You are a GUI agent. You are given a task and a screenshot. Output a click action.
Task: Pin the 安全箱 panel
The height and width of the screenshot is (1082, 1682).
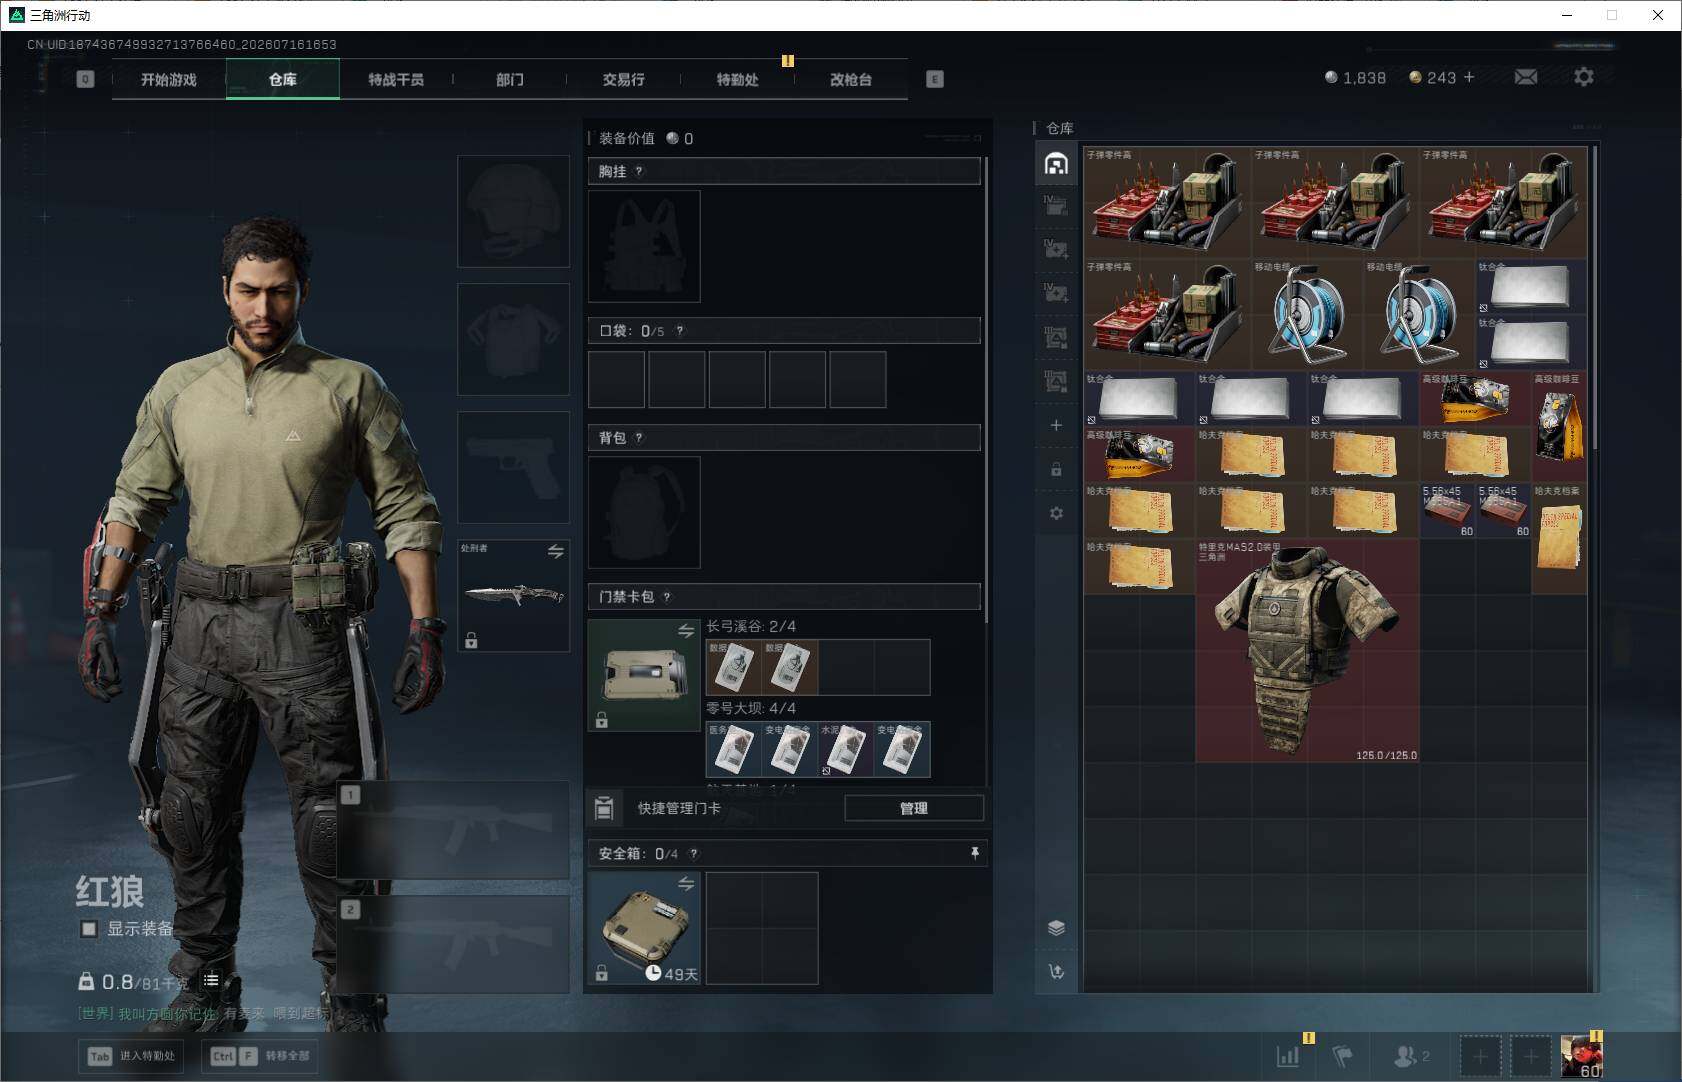(x=975, y=853)
